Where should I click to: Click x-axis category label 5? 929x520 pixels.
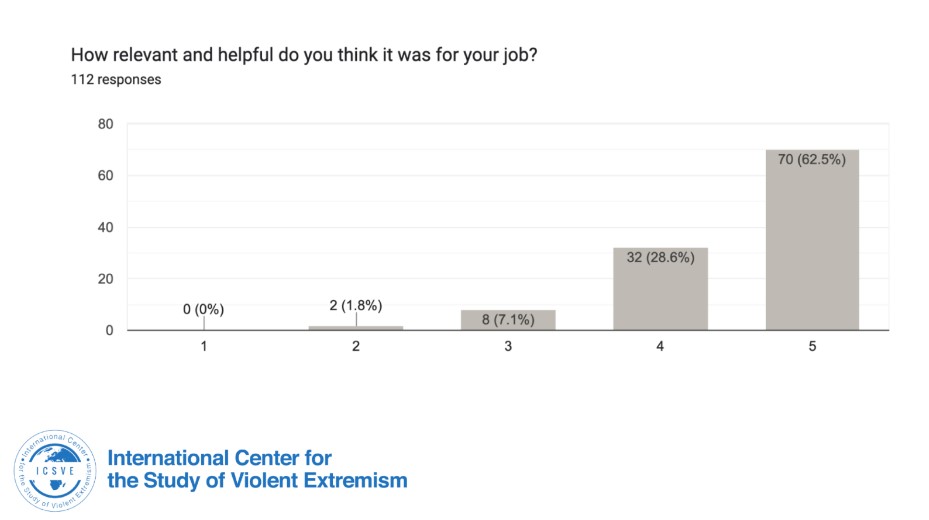tap(812, 346)
